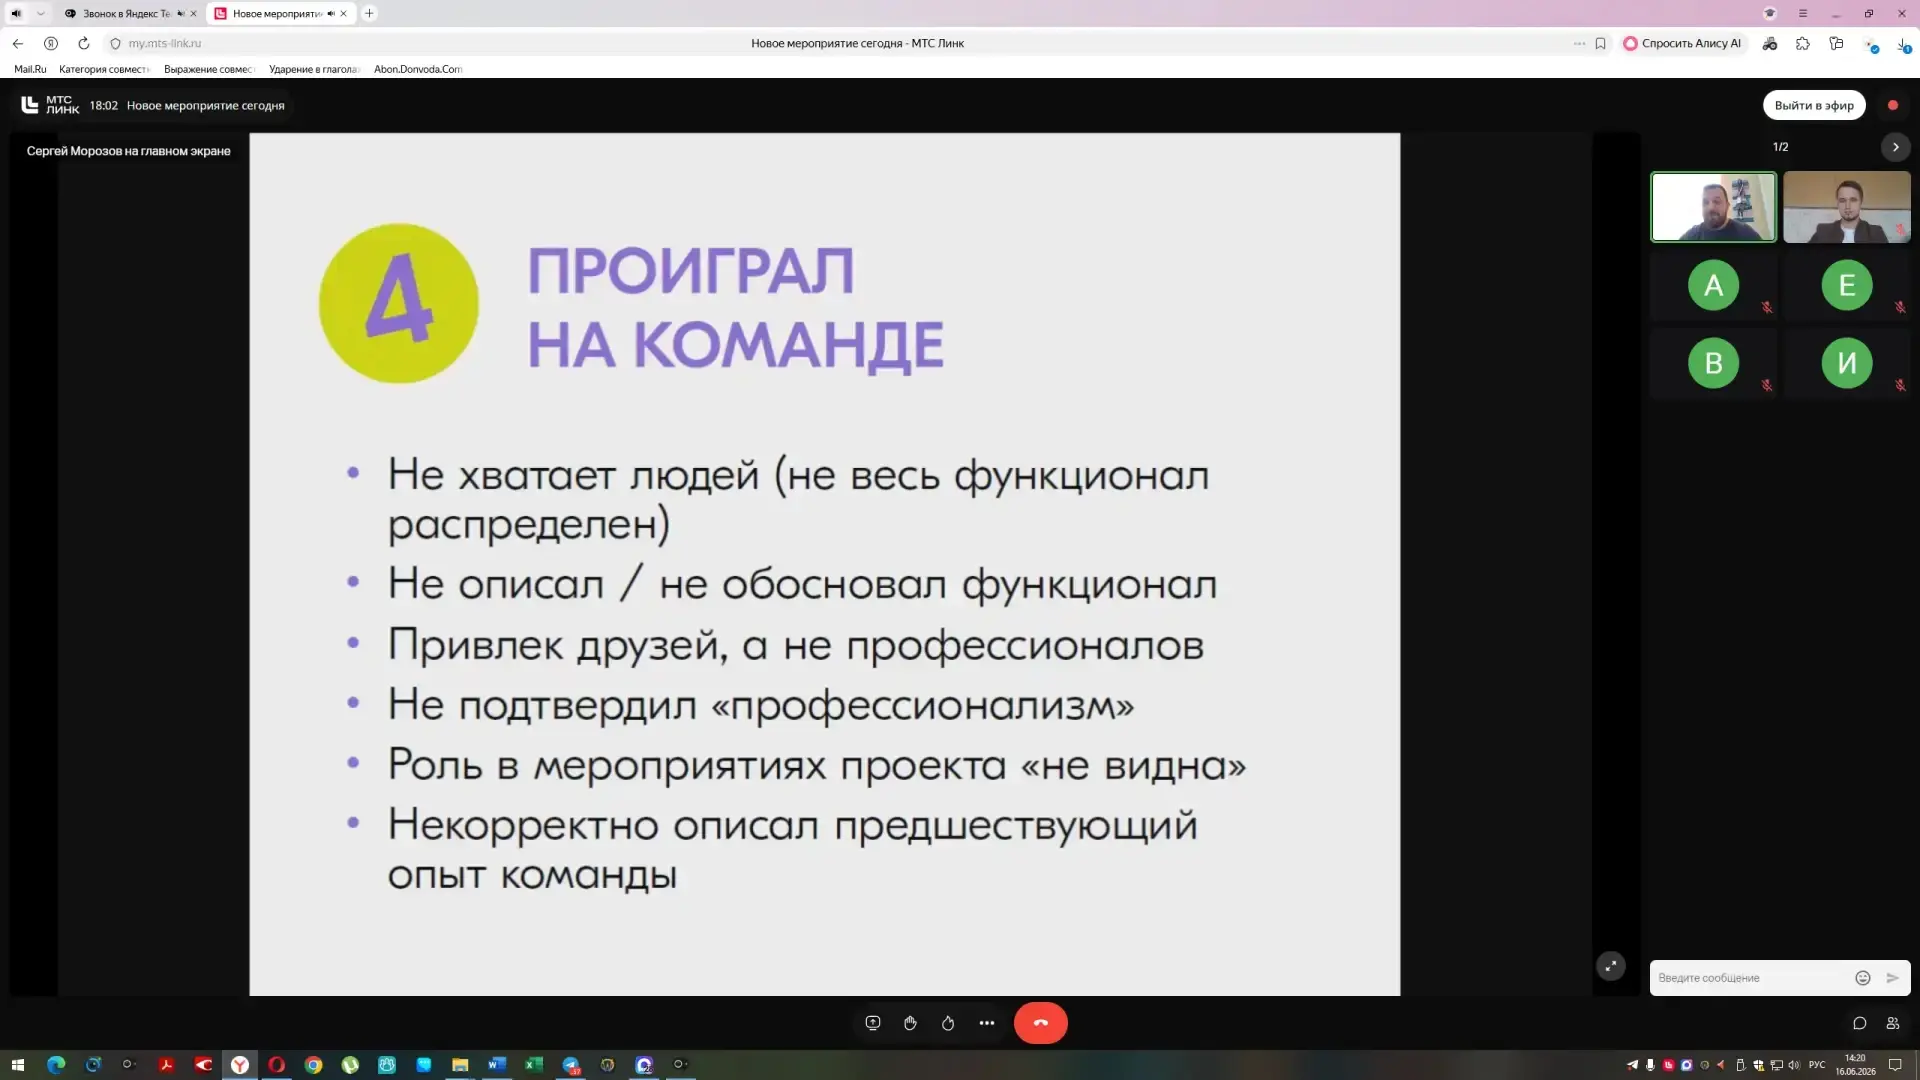Open Telegram from the taskbar
The width and height of the screenshot is (1920, 1080).
point(571,1065)
